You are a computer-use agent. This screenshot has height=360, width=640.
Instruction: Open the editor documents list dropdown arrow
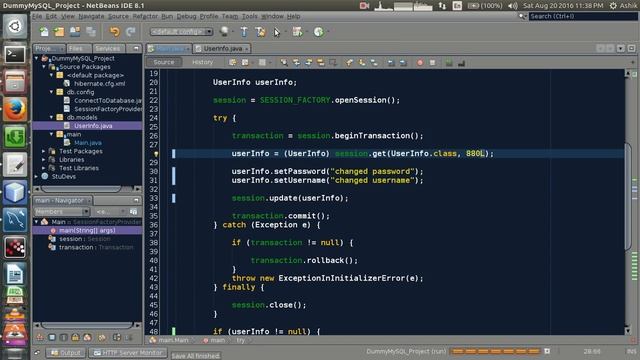[x=620, y=48]
